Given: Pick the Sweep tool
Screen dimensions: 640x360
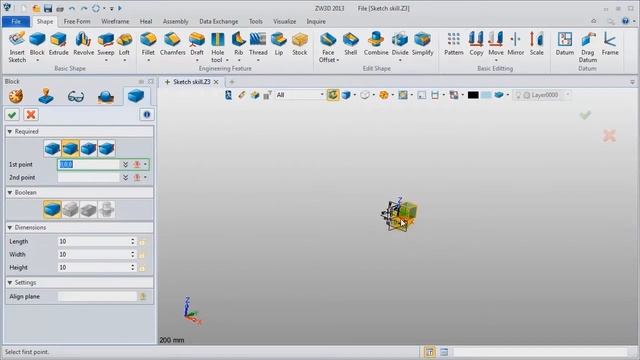Looking at the screenshot, I should (106, 43).
